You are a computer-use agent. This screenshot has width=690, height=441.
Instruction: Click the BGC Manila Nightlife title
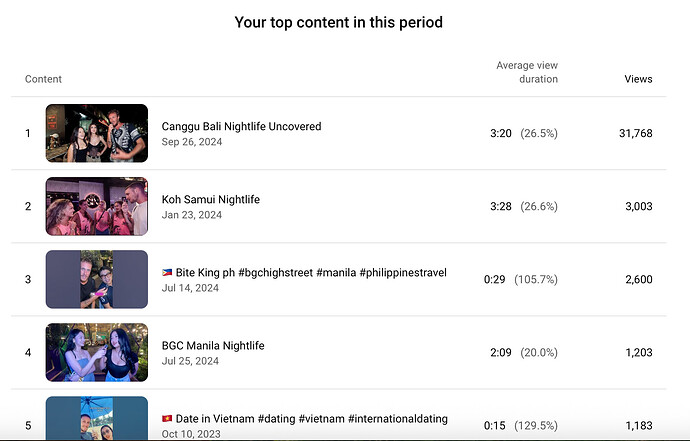[213, 345]
